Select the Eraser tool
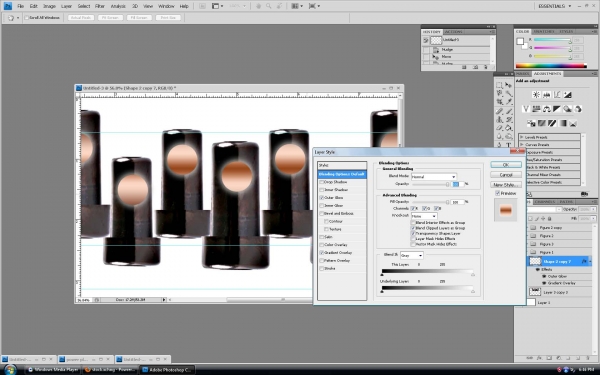This screenshot has height=375, width=600. click(499, 128)
